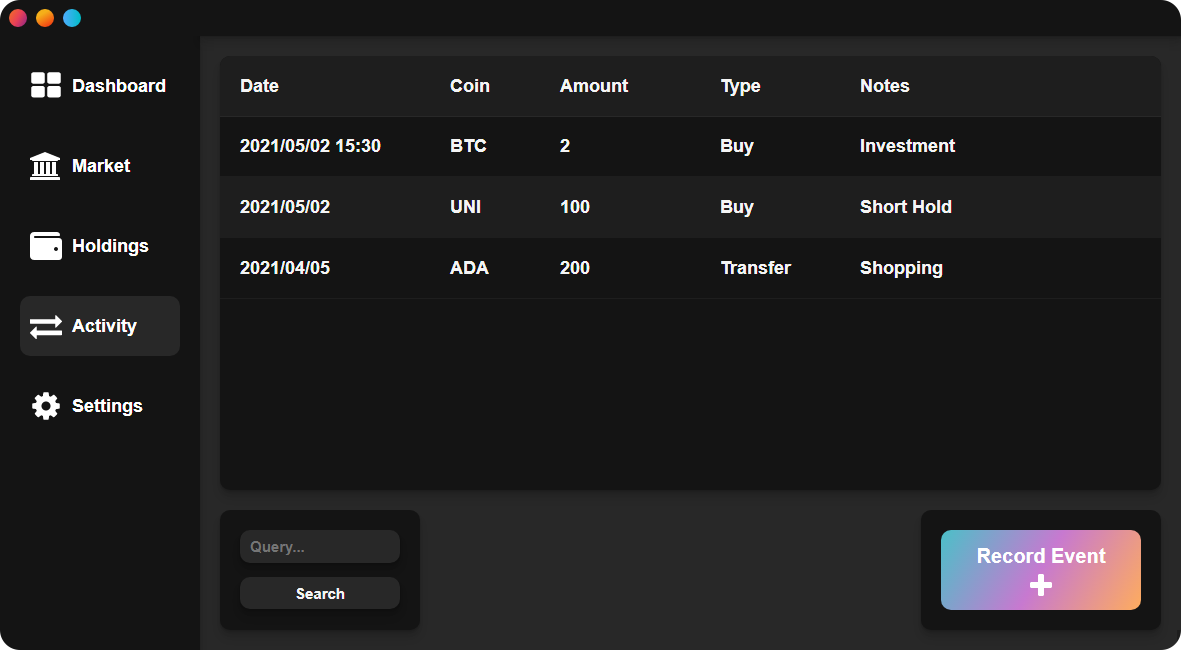
Task: Select the date 2021/05/02 15:30
Action: pyautogui.click(x=310, y=146)
